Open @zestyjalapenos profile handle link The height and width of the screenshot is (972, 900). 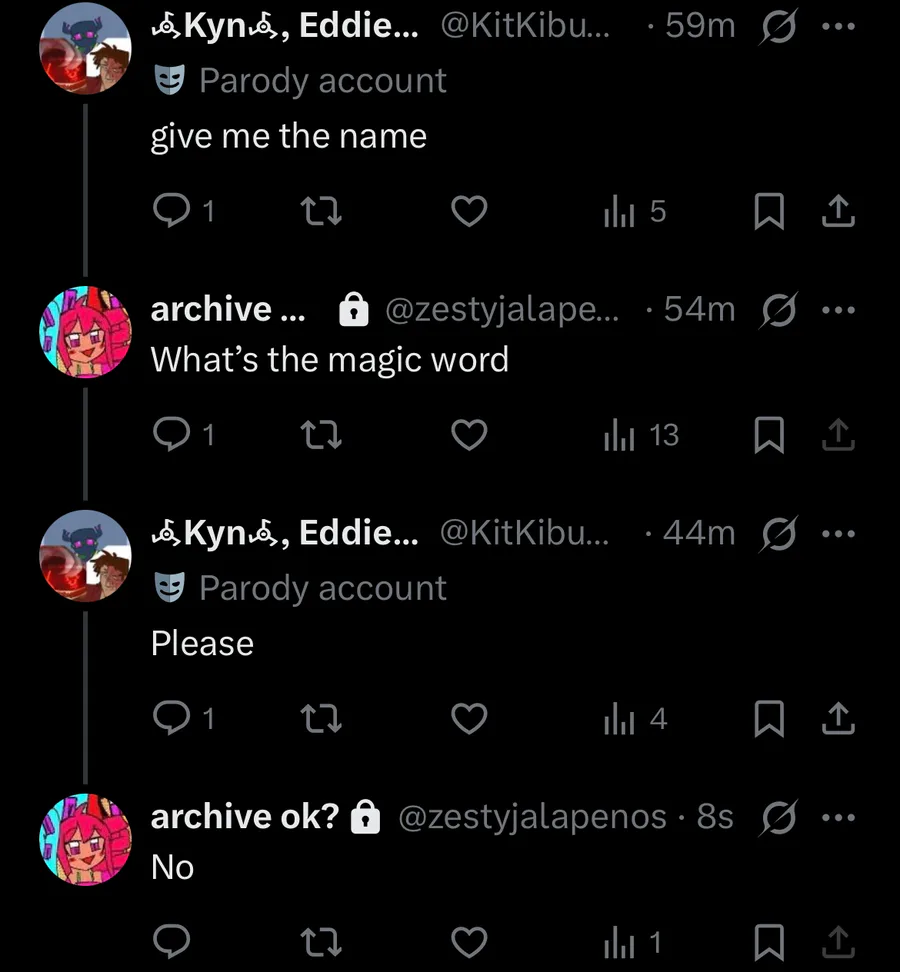pos(532,817)
